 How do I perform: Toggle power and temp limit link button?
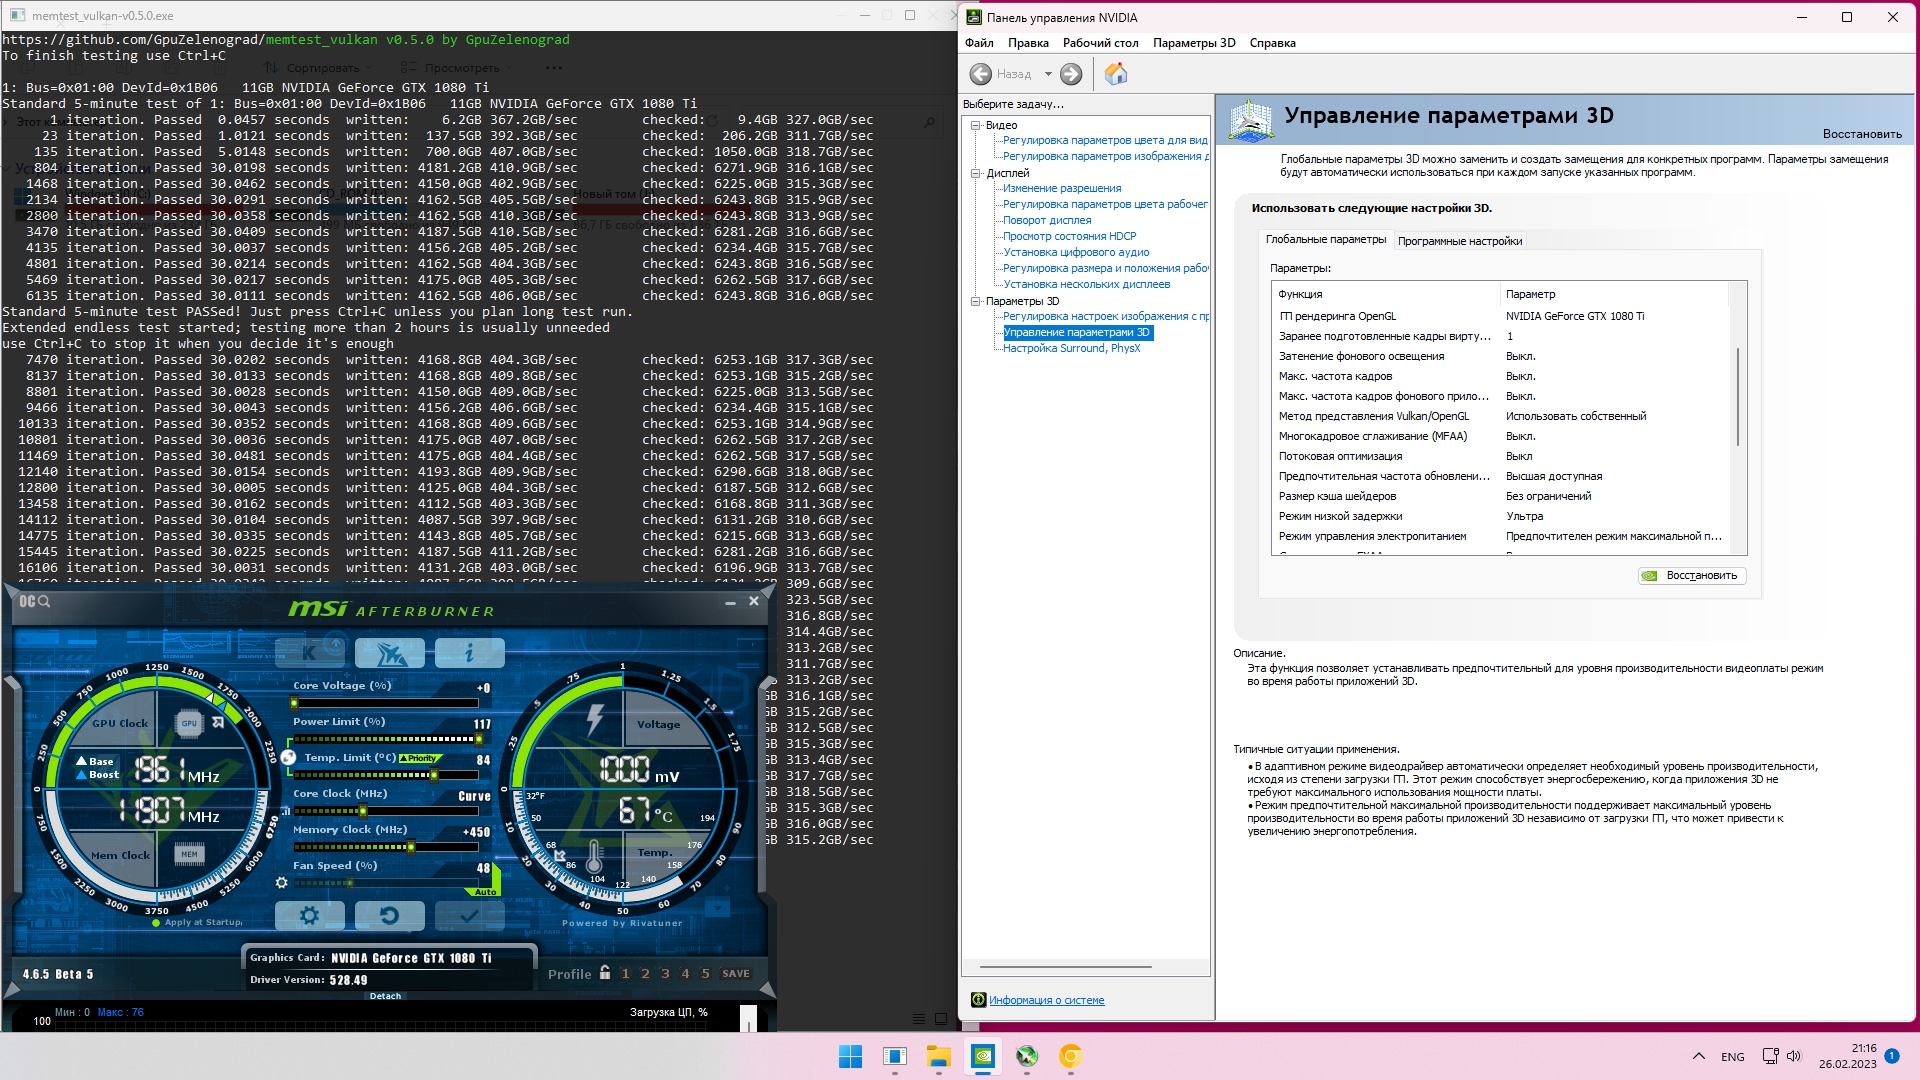tap(288, 758)
